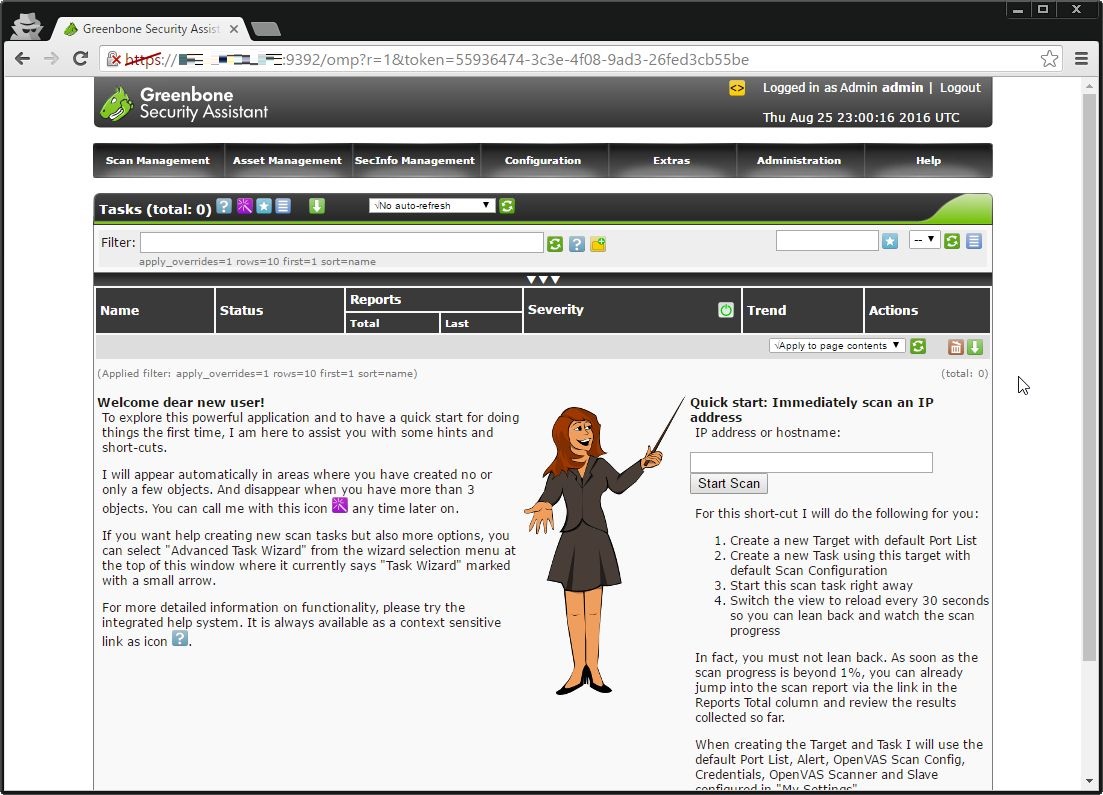Bookmark this page with the star icon
The image size is (1103, 795).
coord(1050,59)
